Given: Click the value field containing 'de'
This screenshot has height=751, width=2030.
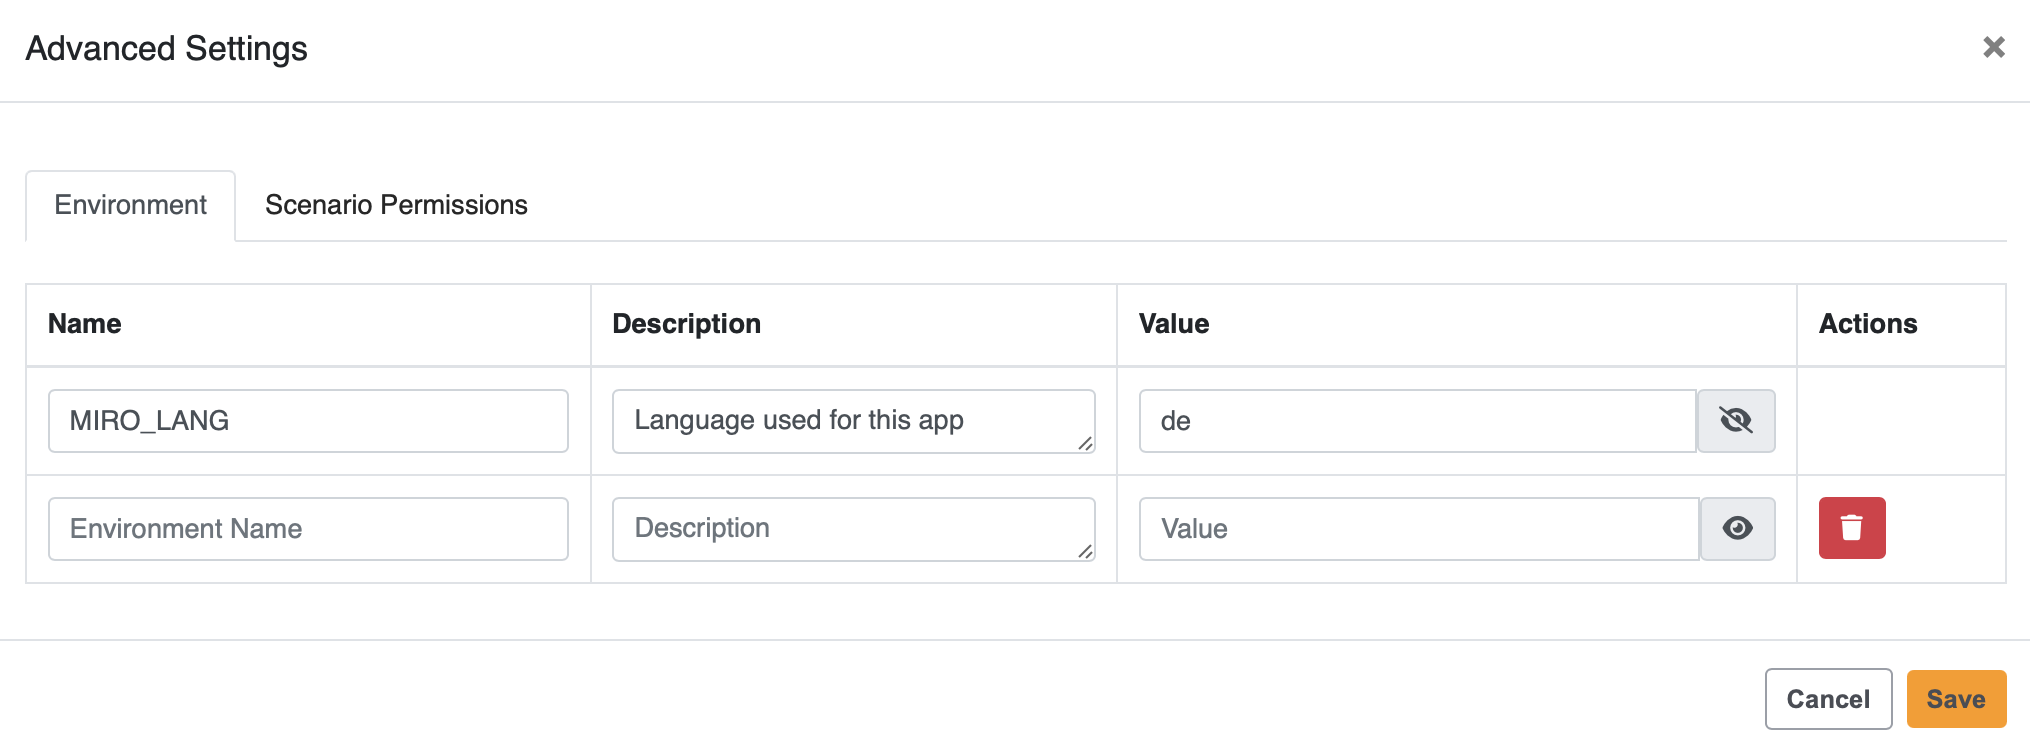Looking at the screenshot, I should [1417, 421].
